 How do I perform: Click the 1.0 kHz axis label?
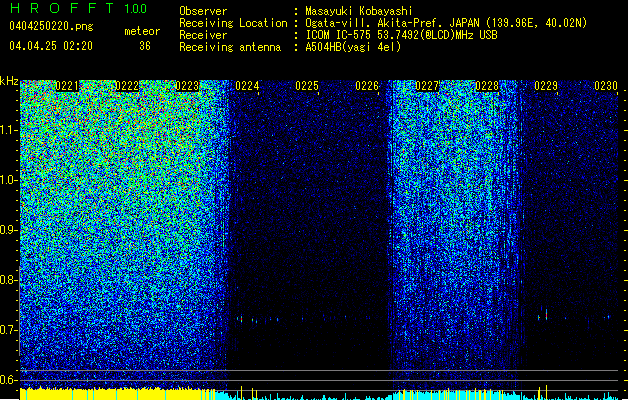pos(9,180)
